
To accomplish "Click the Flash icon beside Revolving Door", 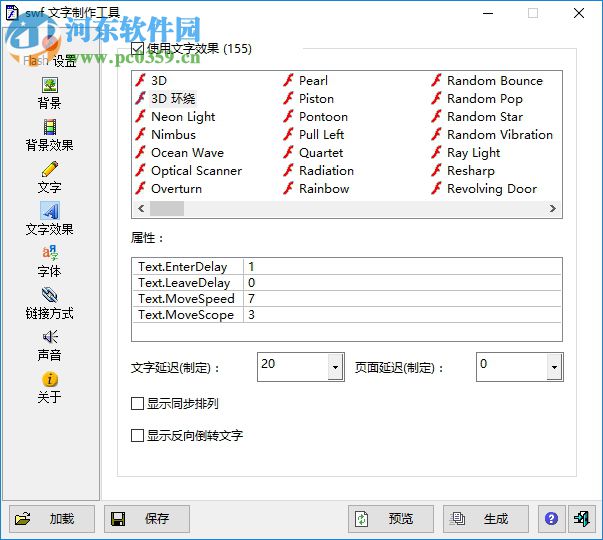I will (x=436, y=188).
